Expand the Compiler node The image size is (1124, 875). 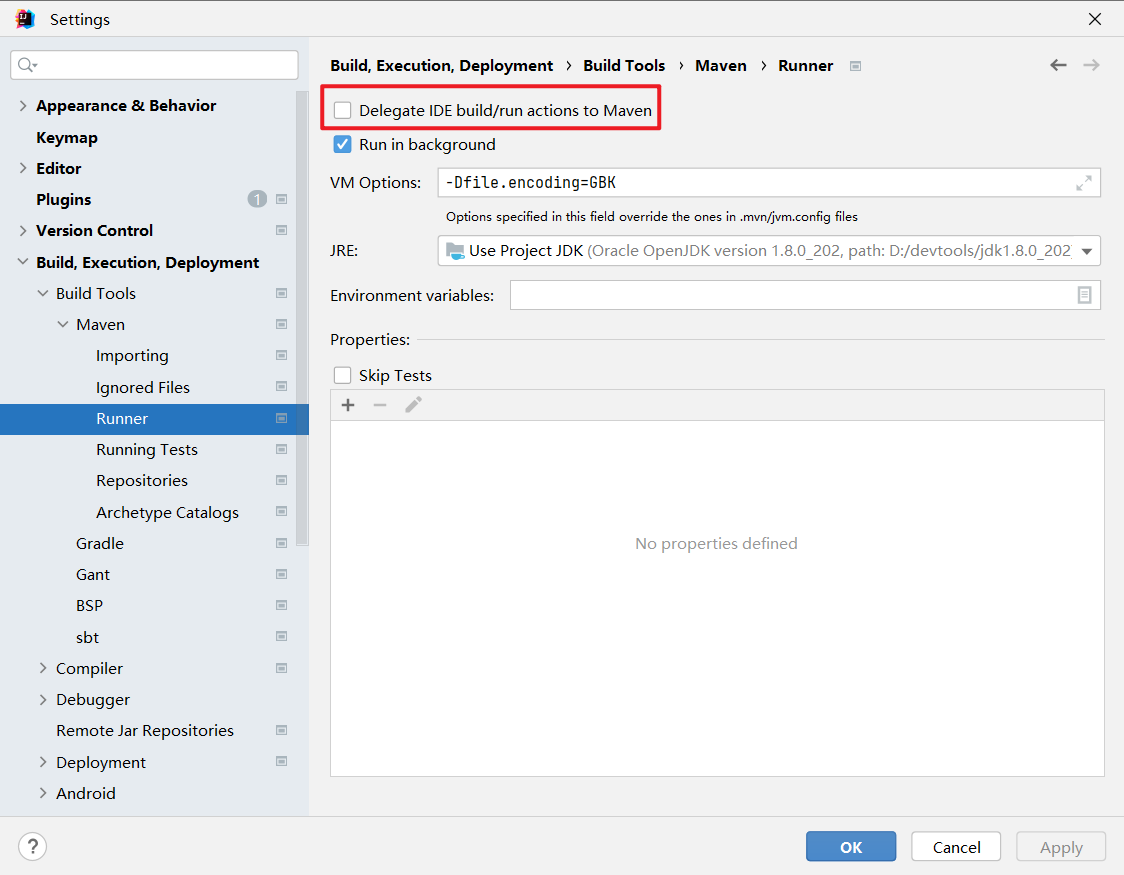coord(43,669)
